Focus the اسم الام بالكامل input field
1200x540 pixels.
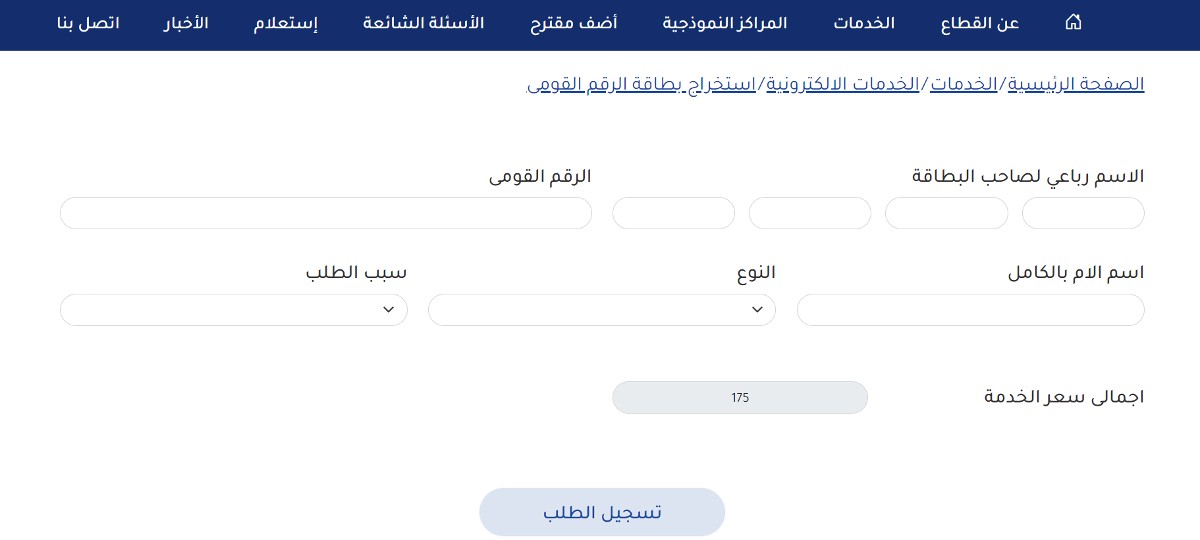pos(970,310)
